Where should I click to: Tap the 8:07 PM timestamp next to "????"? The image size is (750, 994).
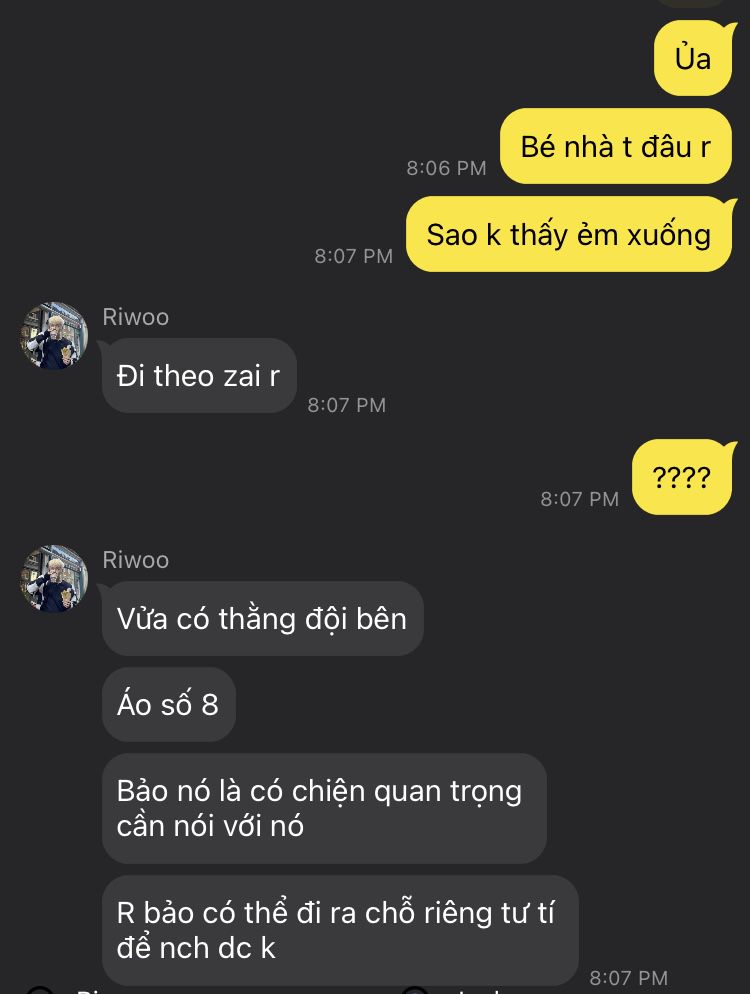click(x=579, y=499)
